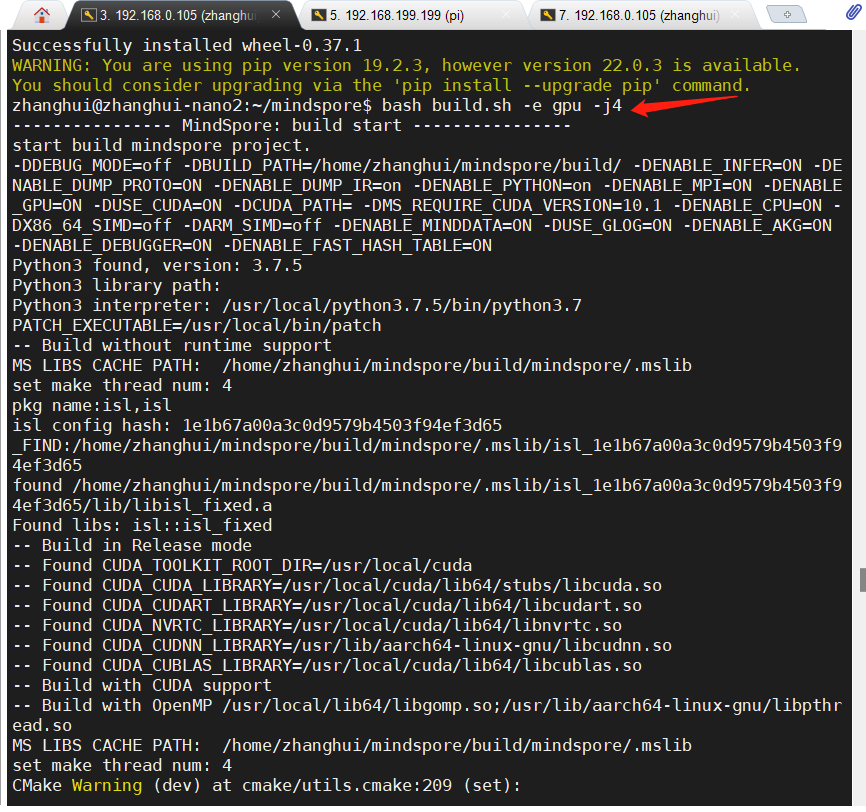Close the tab 7 (zhanghui) session

735,15
